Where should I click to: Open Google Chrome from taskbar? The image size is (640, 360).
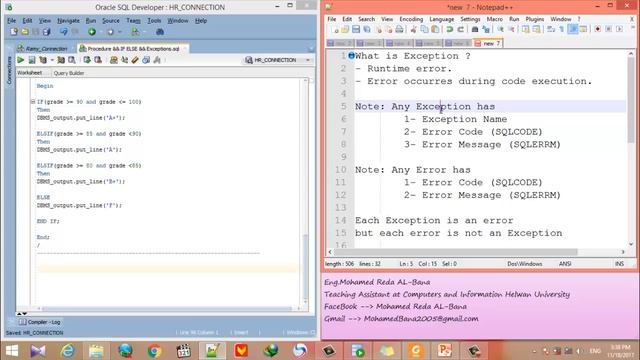tap(155, 351)
